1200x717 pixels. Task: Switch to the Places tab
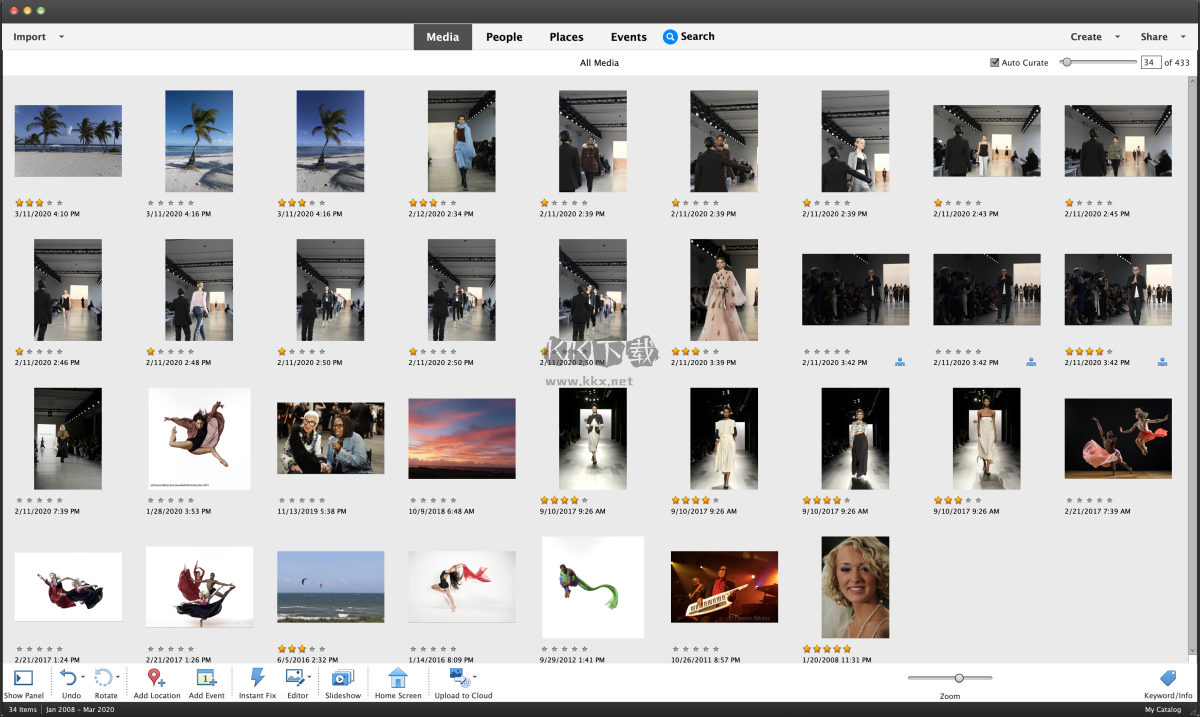coord(566,37)
